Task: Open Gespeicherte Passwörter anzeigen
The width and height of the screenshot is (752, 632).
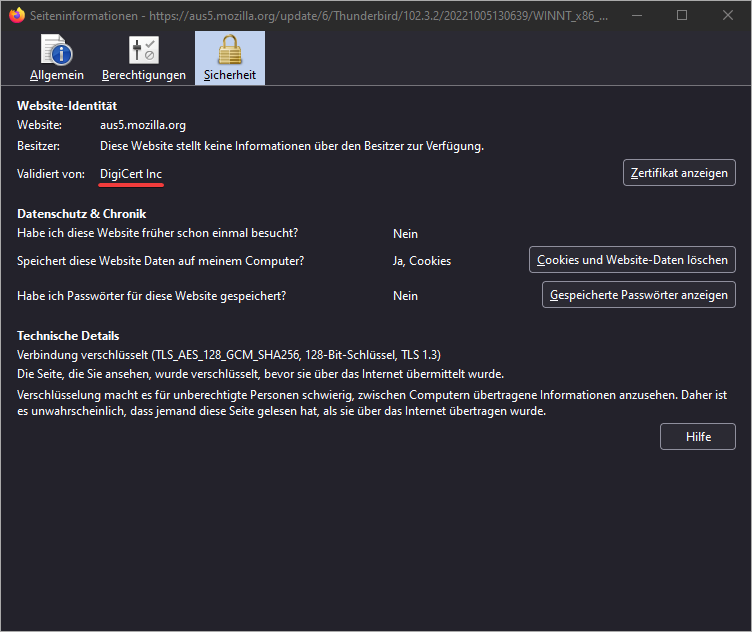Action: pyautogui.click(x=638, y=294)
